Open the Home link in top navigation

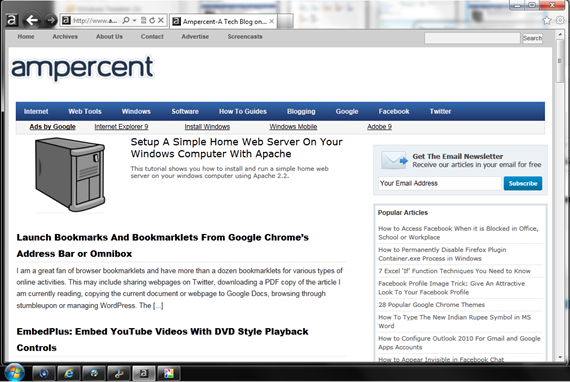click(26, 37)
